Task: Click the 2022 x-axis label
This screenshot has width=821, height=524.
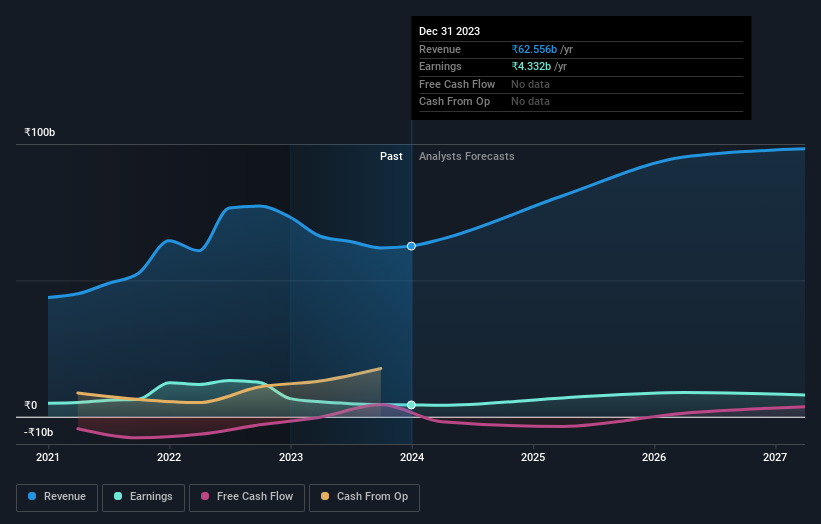Action: 169,458
